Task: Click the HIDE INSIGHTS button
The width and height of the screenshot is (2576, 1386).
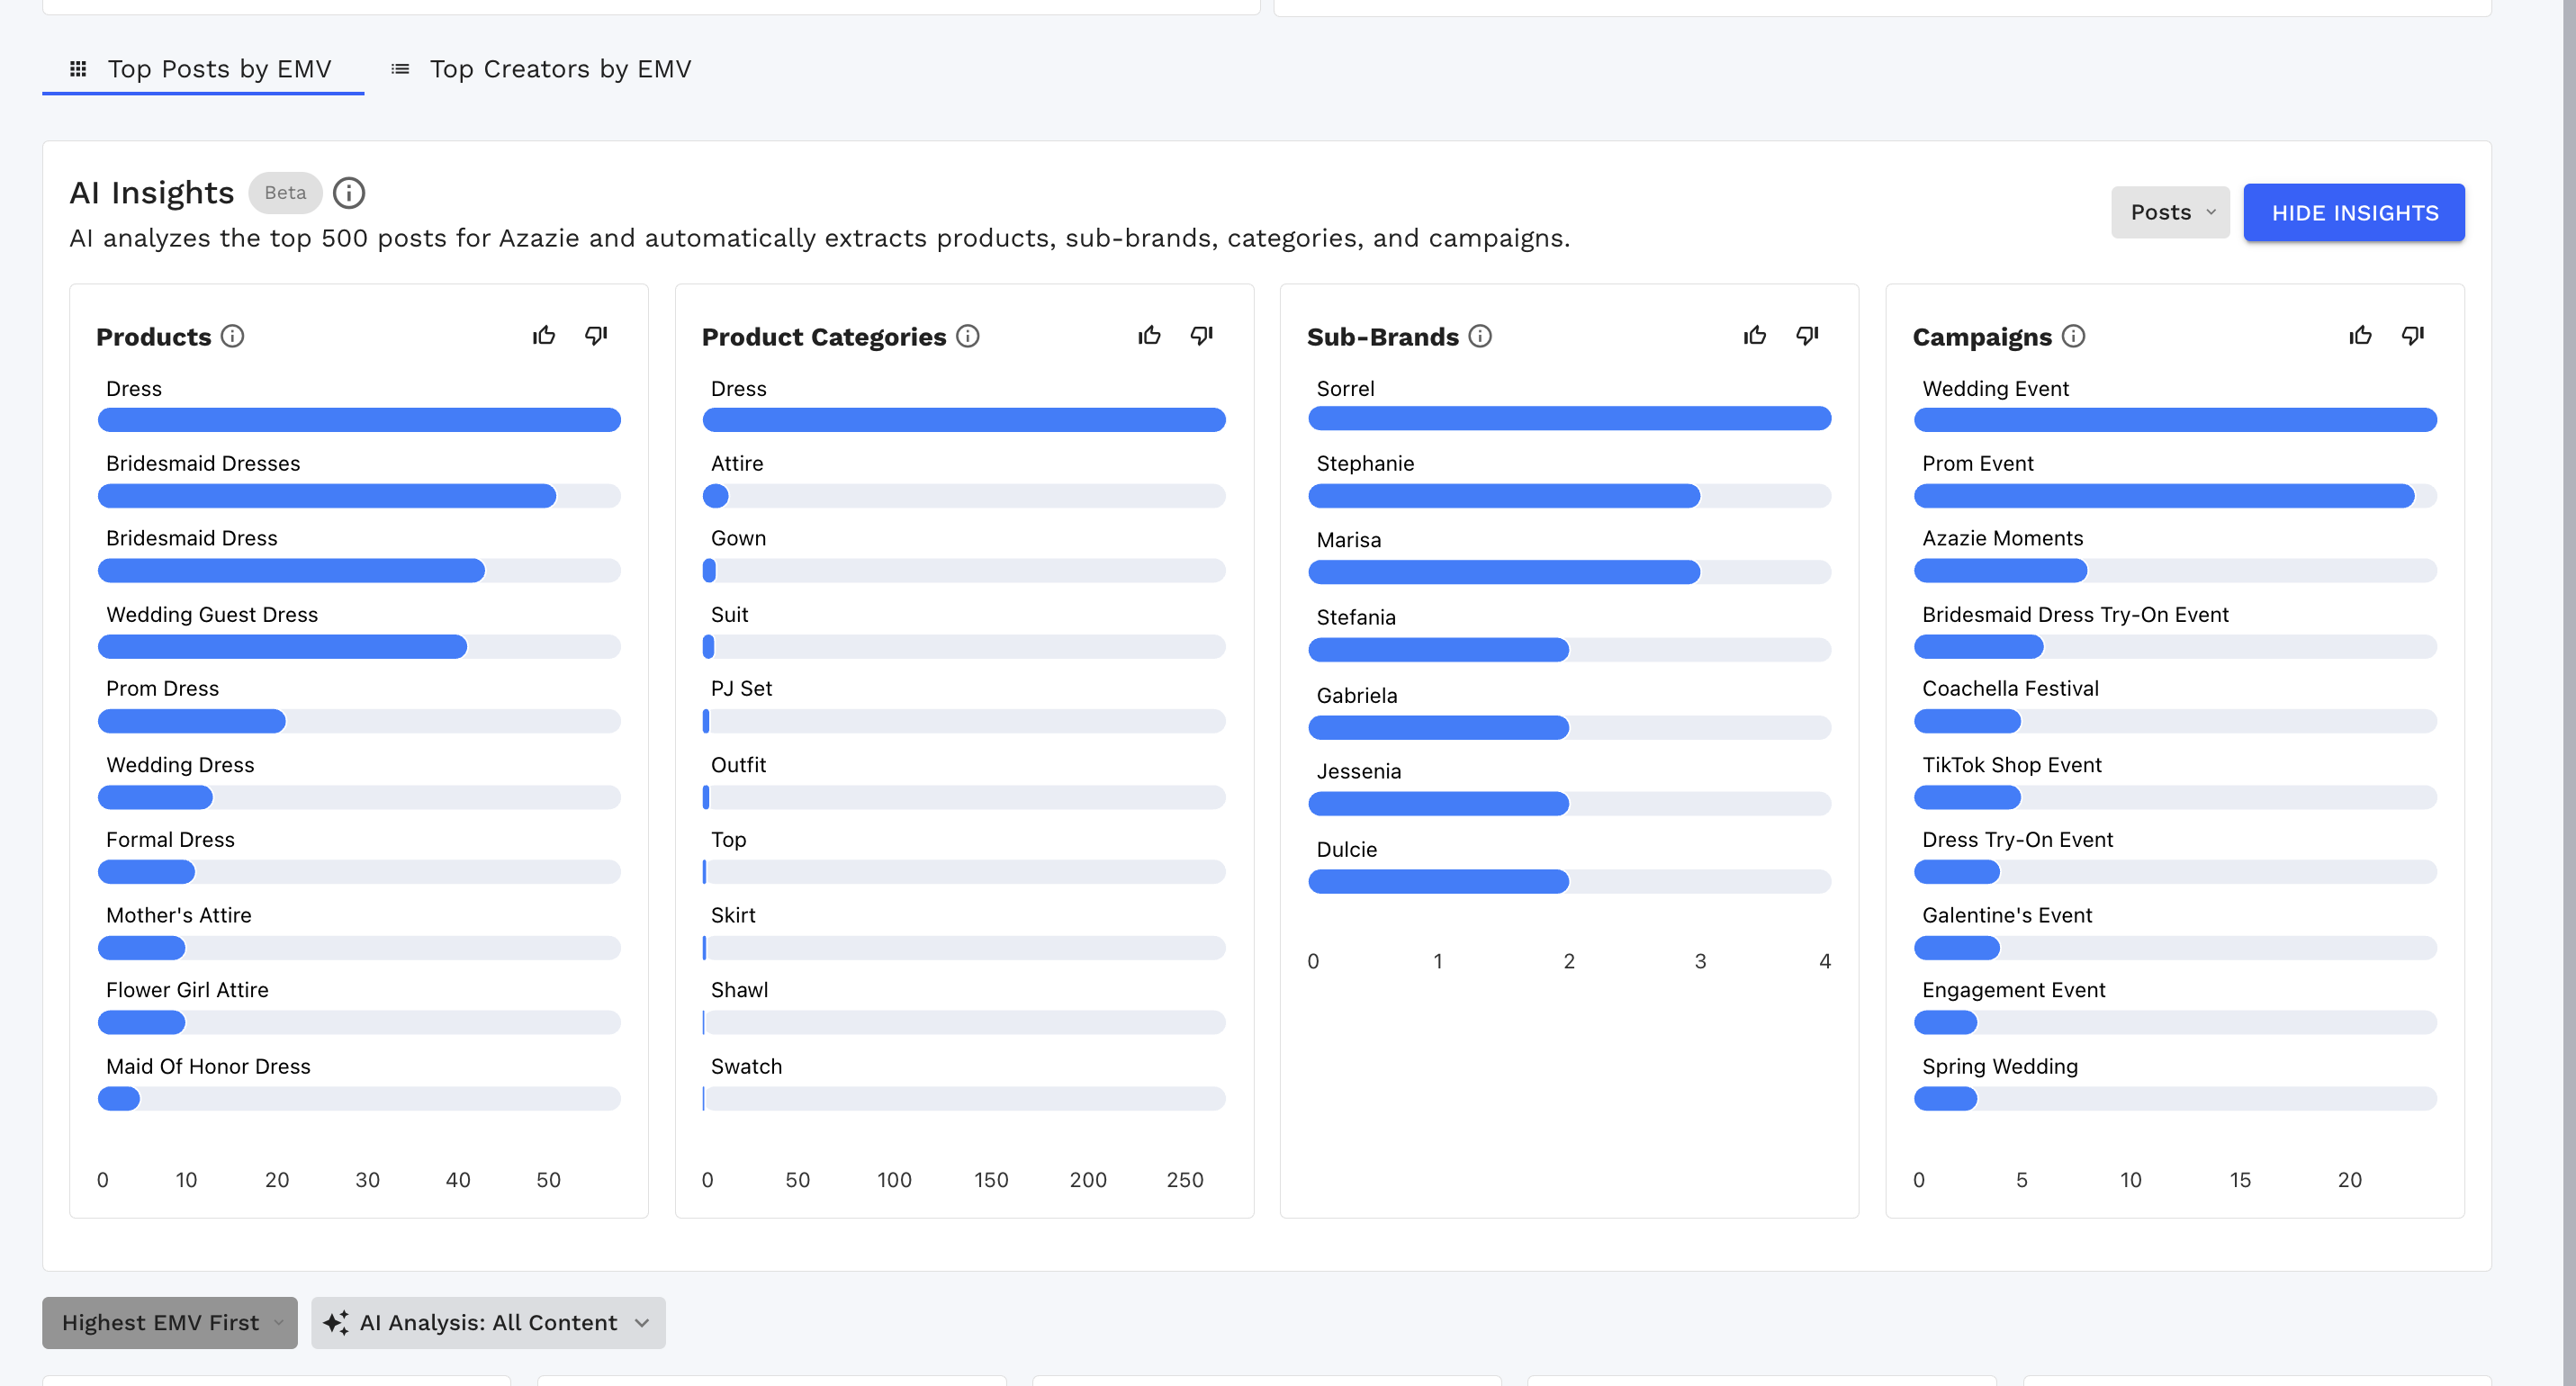Action: [x=2354, y=212]
